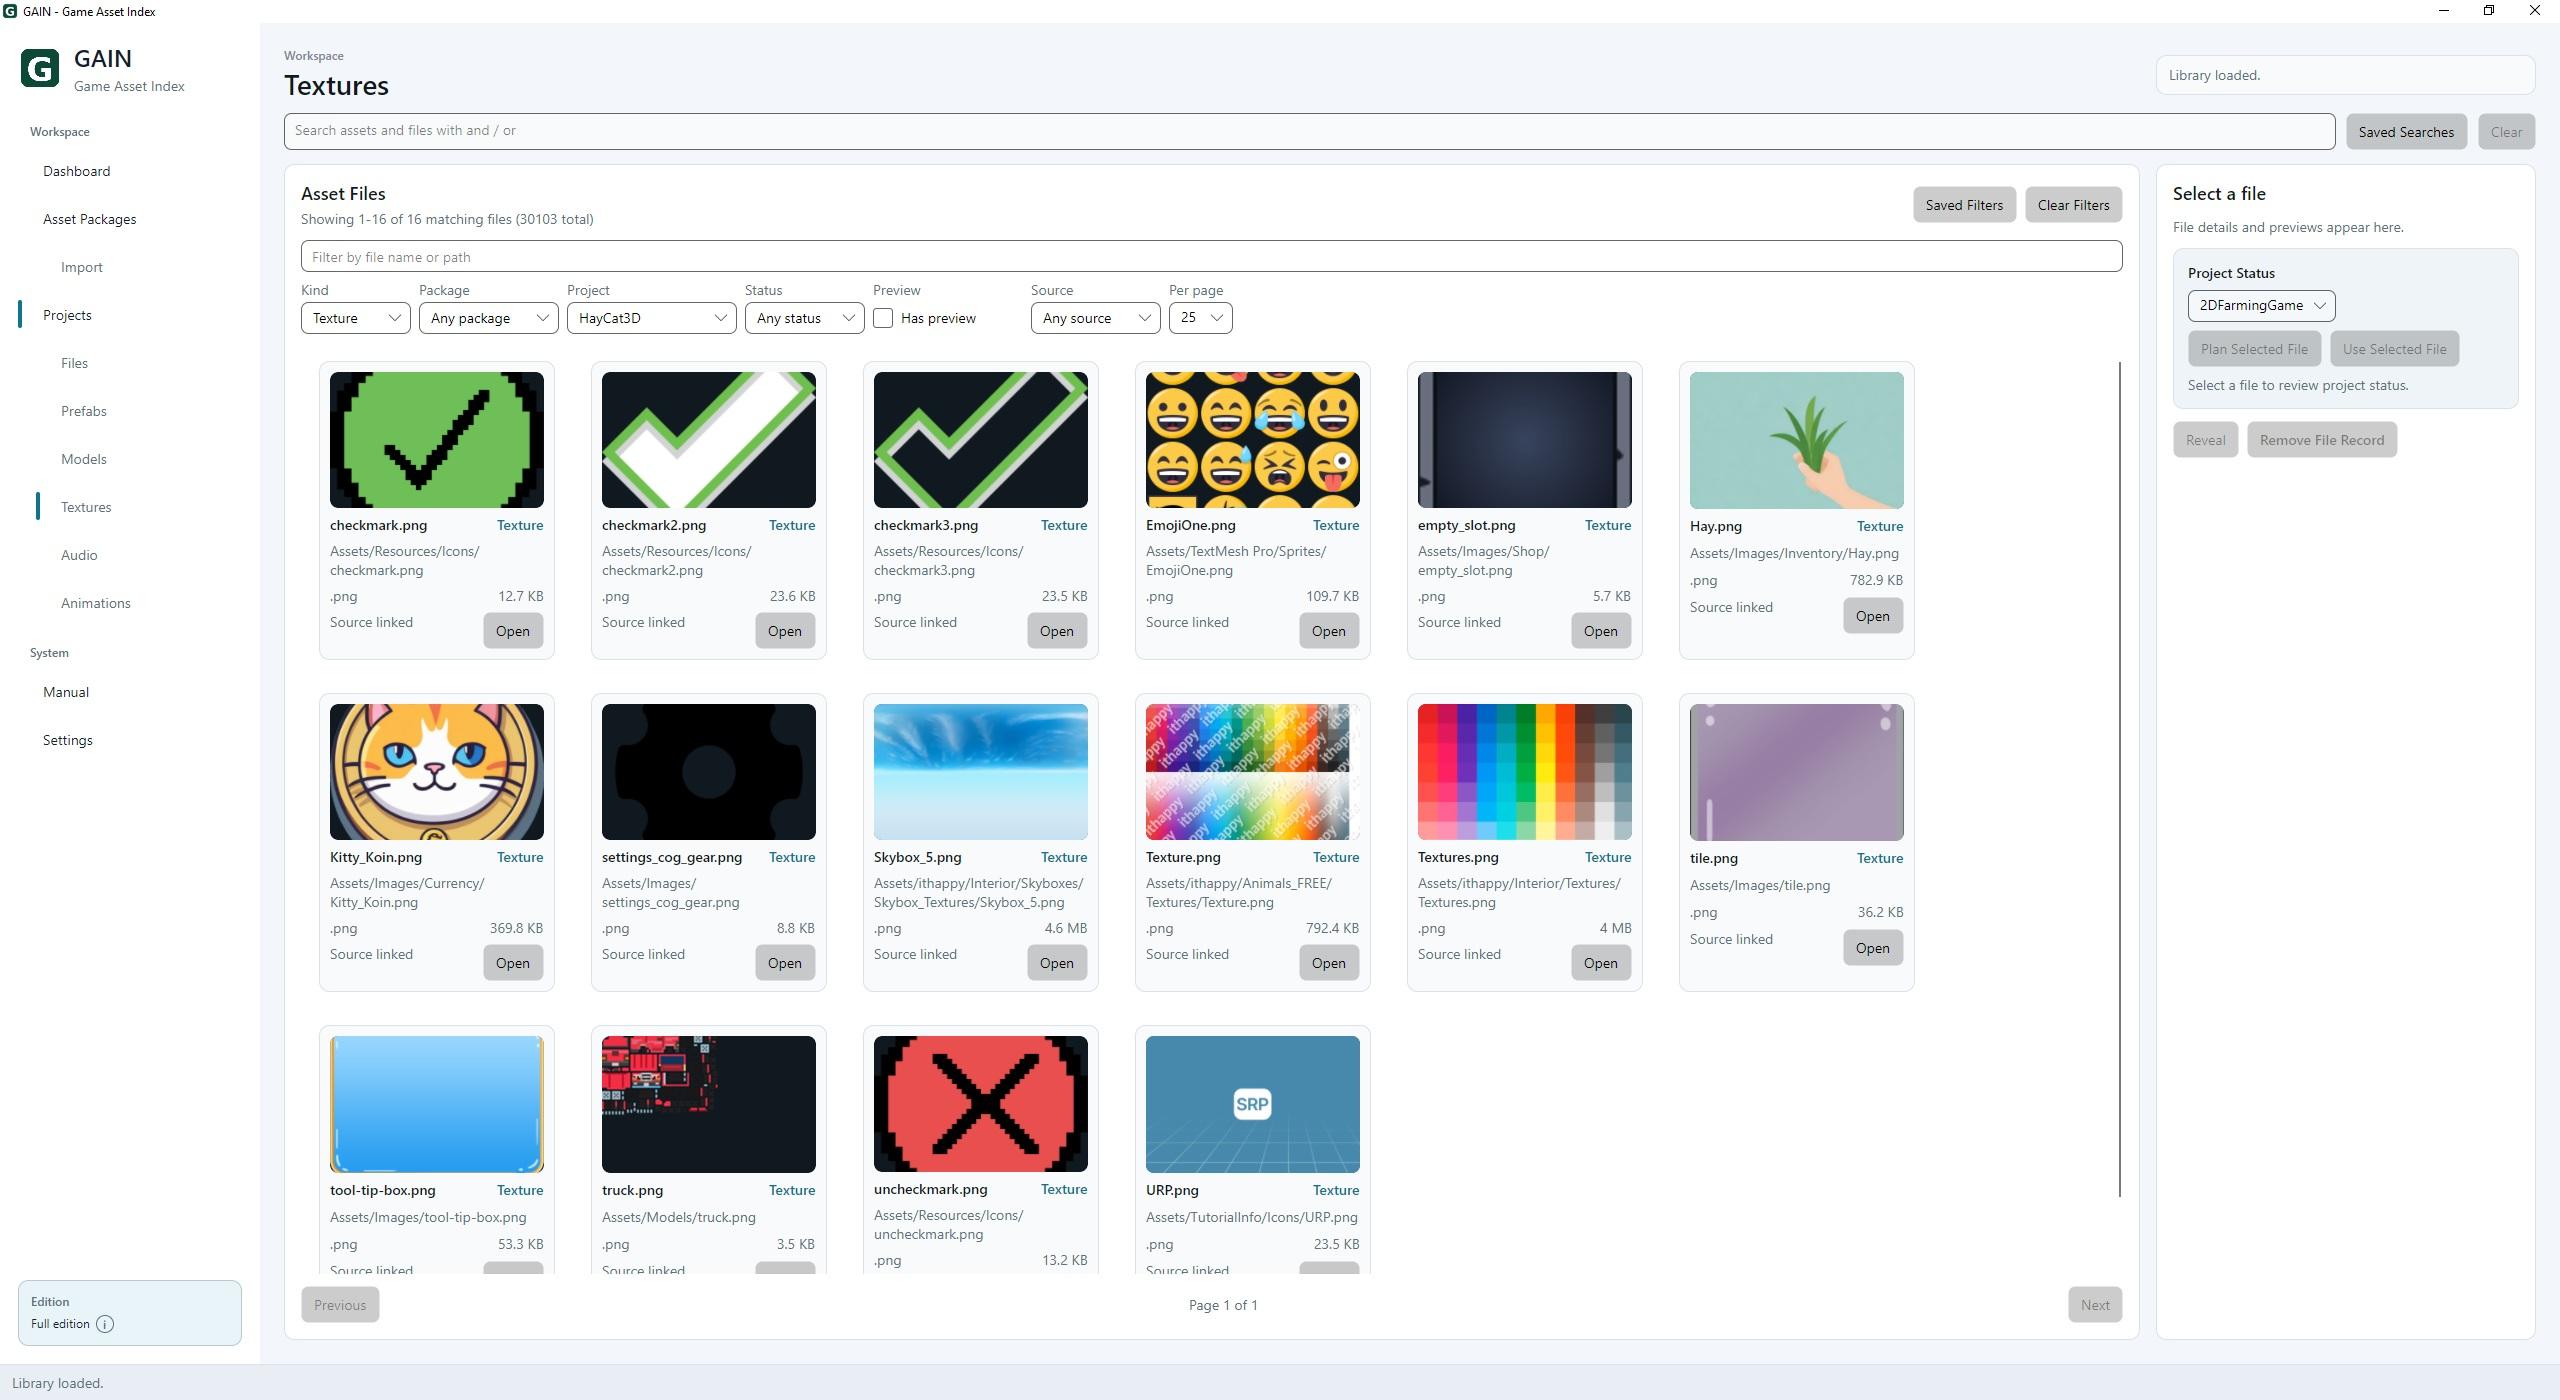Select the uncheckmark.png thumbnail
The image size is (2560, 1400).
point(981,1104)
